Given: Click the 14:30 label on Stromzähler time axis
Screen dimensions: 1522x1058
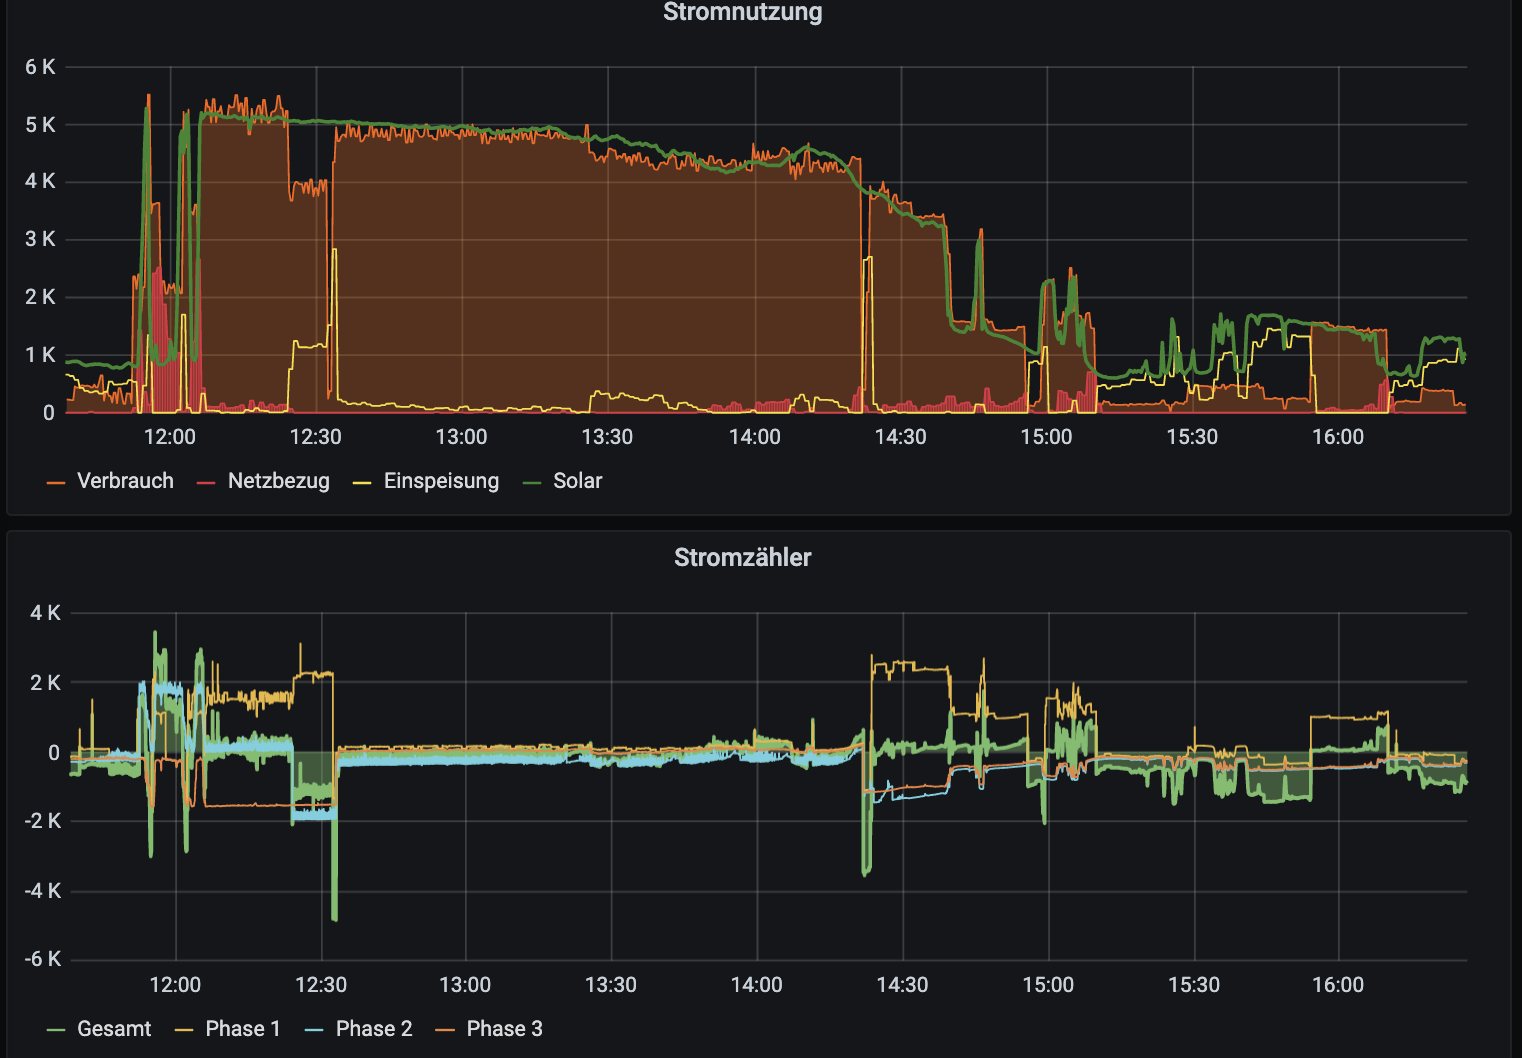Looking at the screenshot, I should tap(902, 985).
